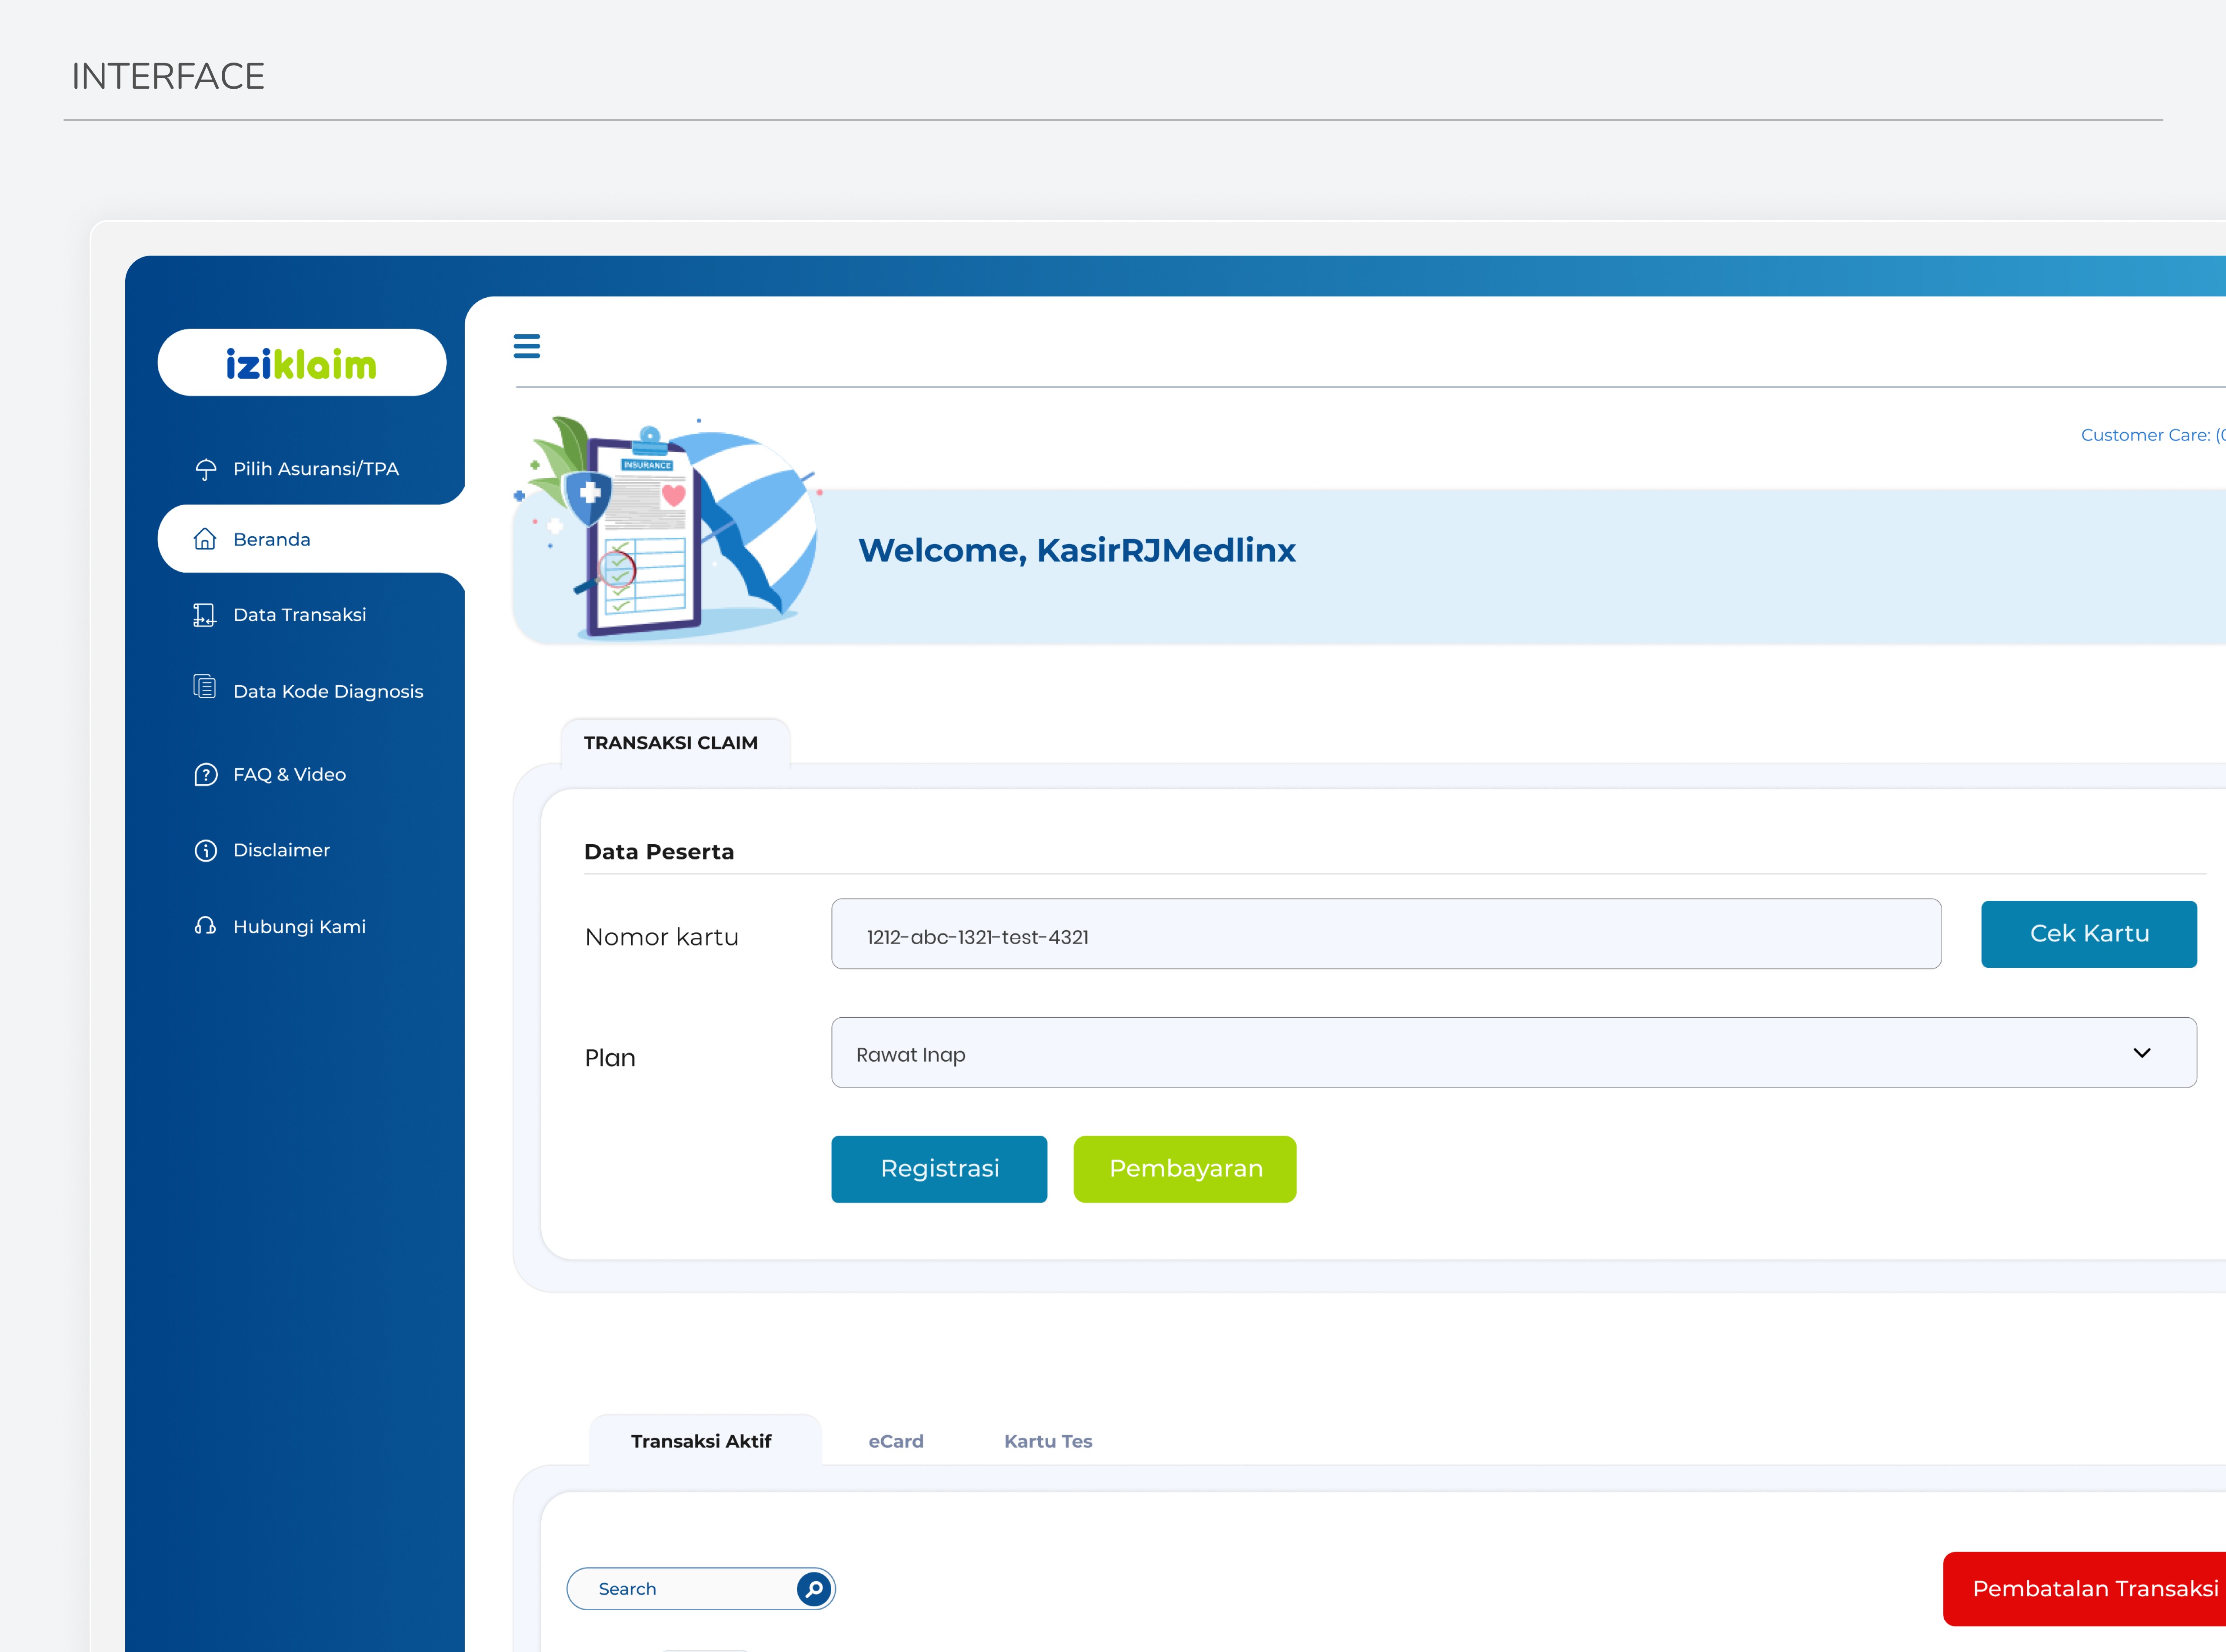Click the umbrella icon for Pilih Asuransi/TPA

(x=206, y=469)
